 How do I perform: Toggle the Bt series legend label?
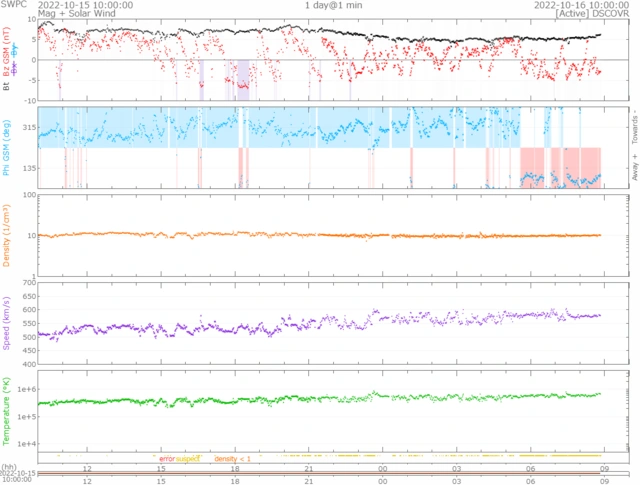[6, 88]
